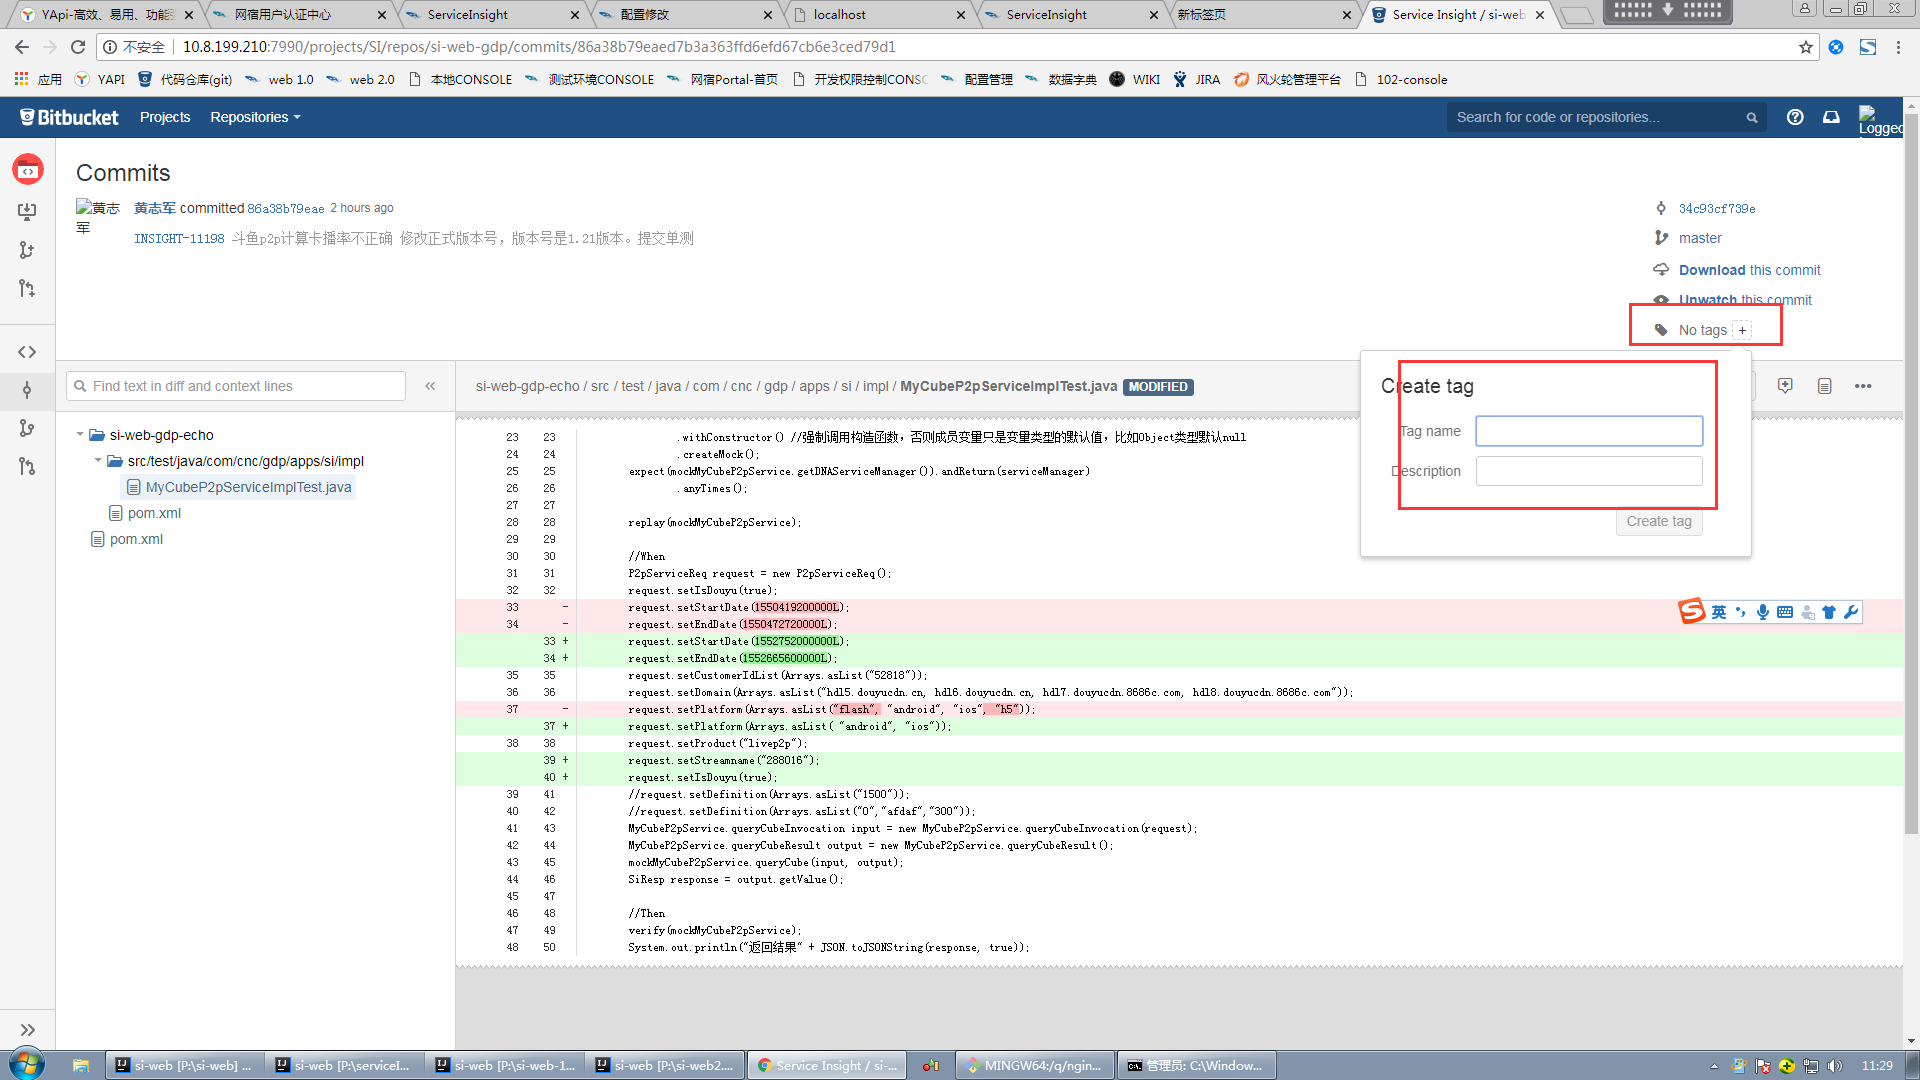Collapse the file tree panel
The height and width of the screenshot is (1080, 1920).
click(430, 386)
